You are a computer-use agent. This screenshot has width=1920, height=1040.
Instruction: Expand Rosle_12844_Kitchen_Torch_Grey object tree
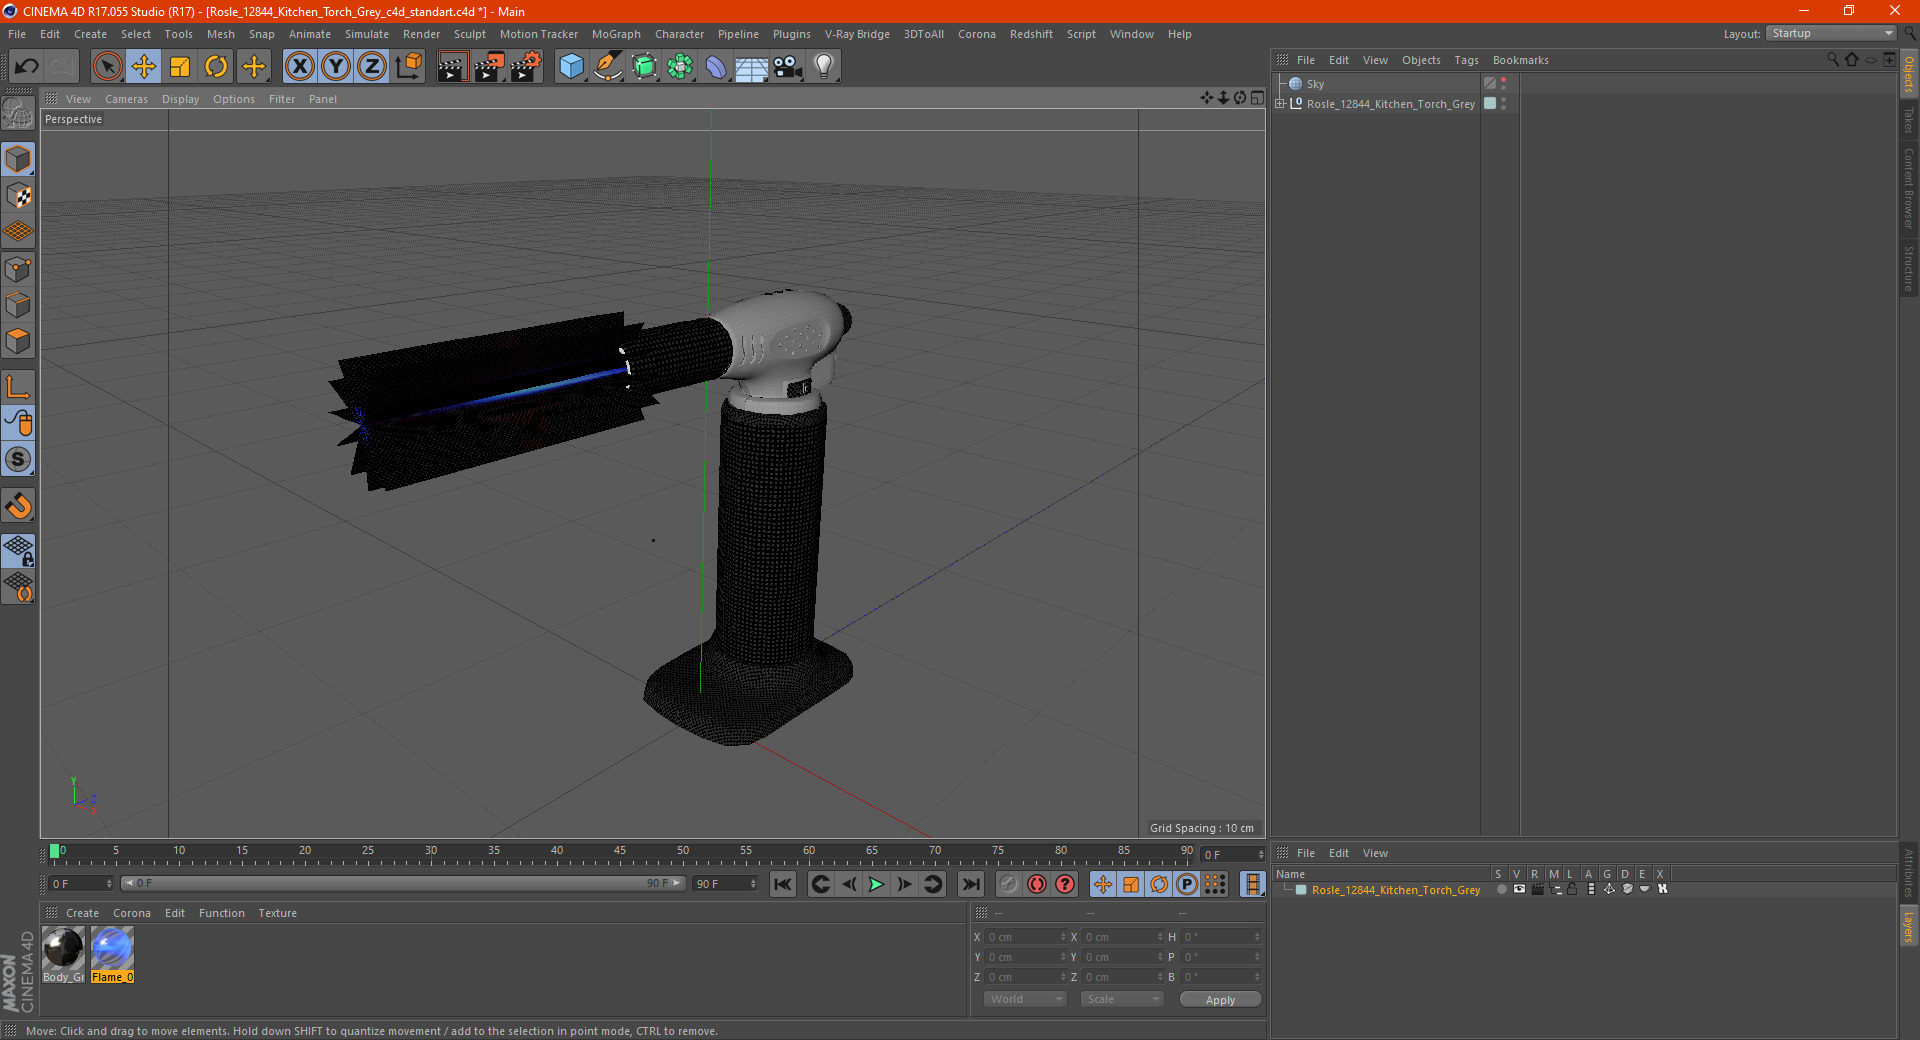[1280, 104]
